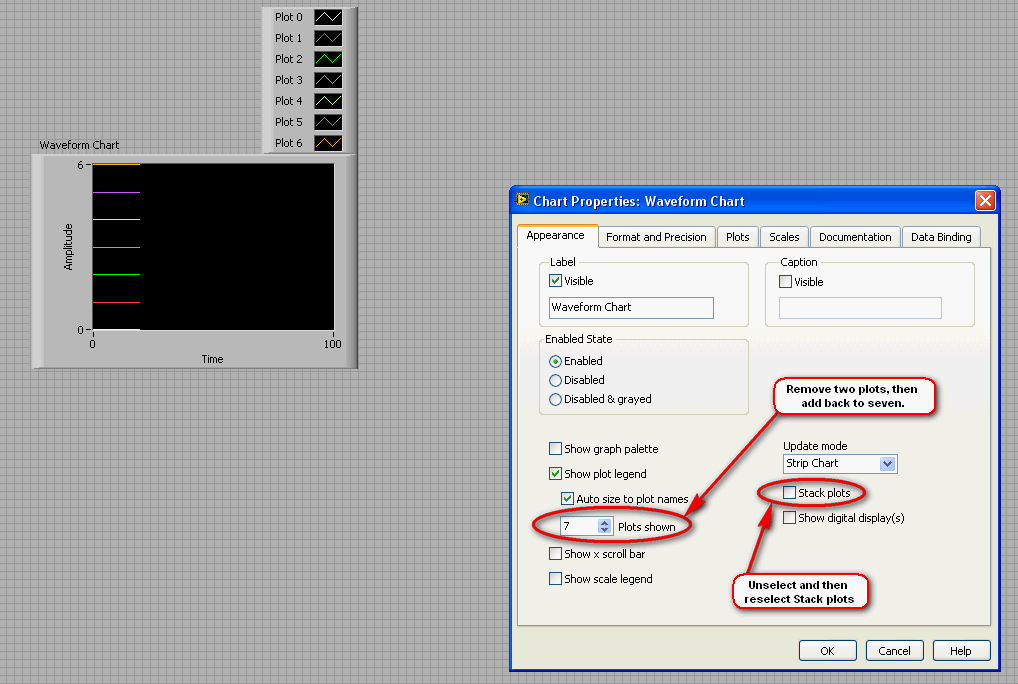Switch to the Scales tab

[x=784, y=237]
